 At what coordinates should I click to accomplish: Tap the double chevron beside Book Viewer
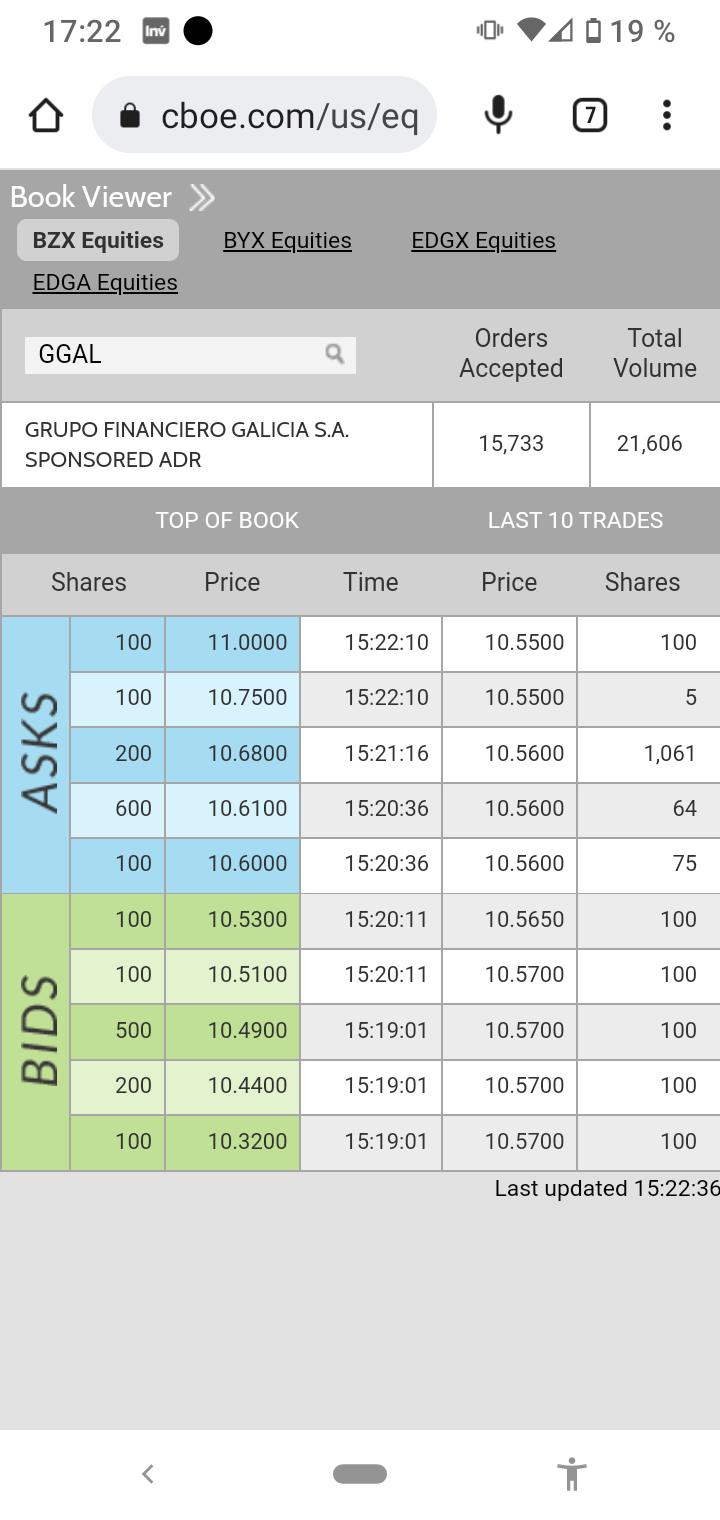[202, 198]
